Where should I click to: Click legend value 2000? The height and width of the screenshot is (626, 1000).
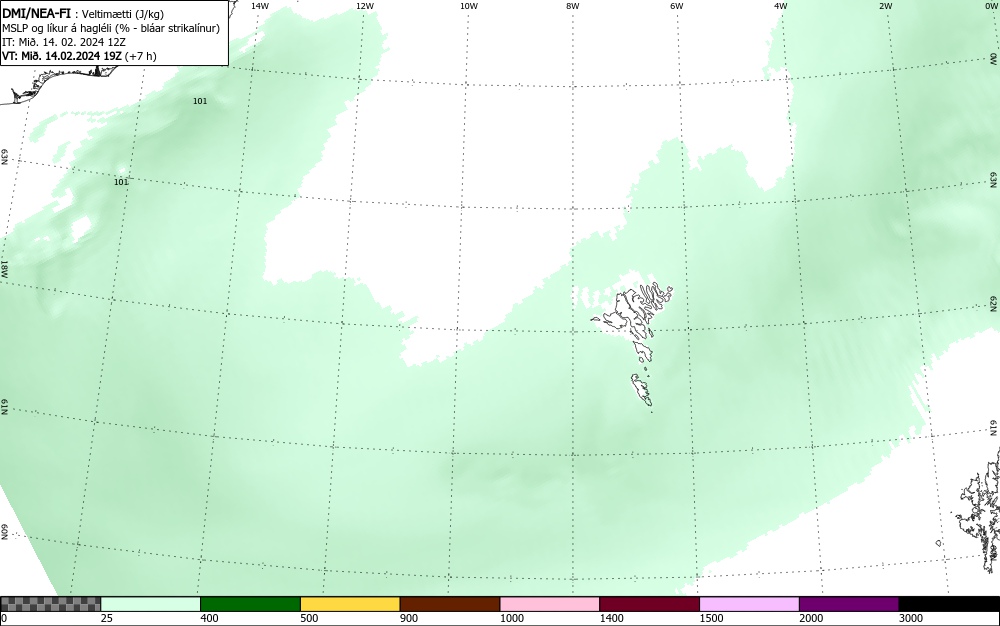[x=811, y=618]
